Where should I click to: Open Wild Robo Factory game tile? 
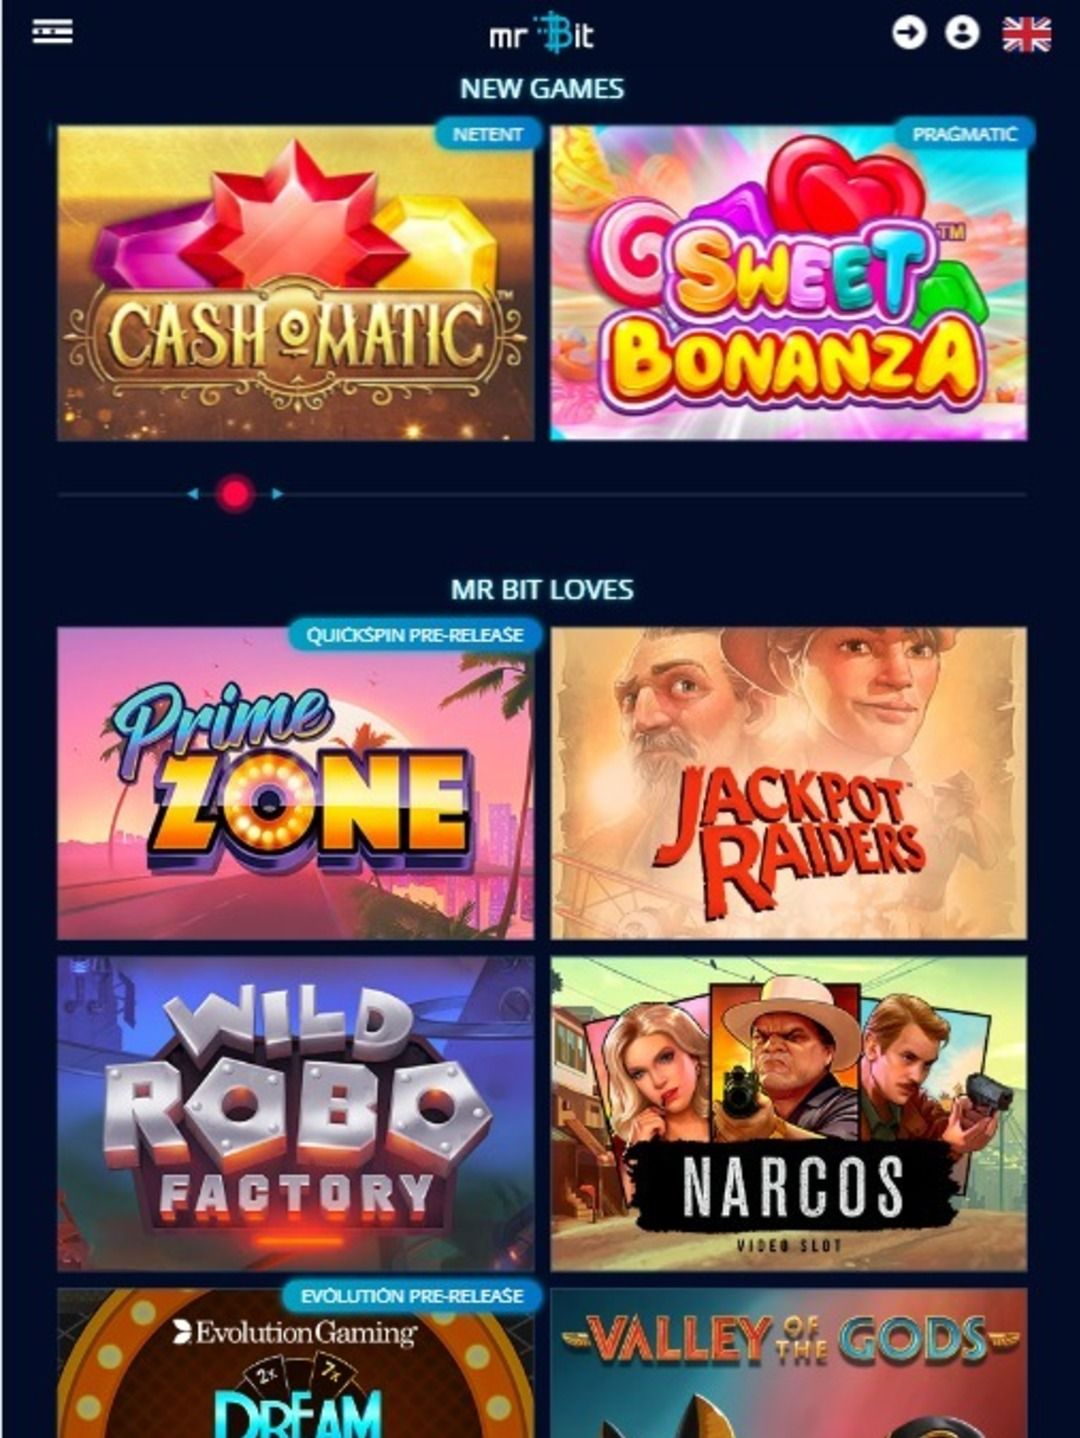coord(295,1113)
